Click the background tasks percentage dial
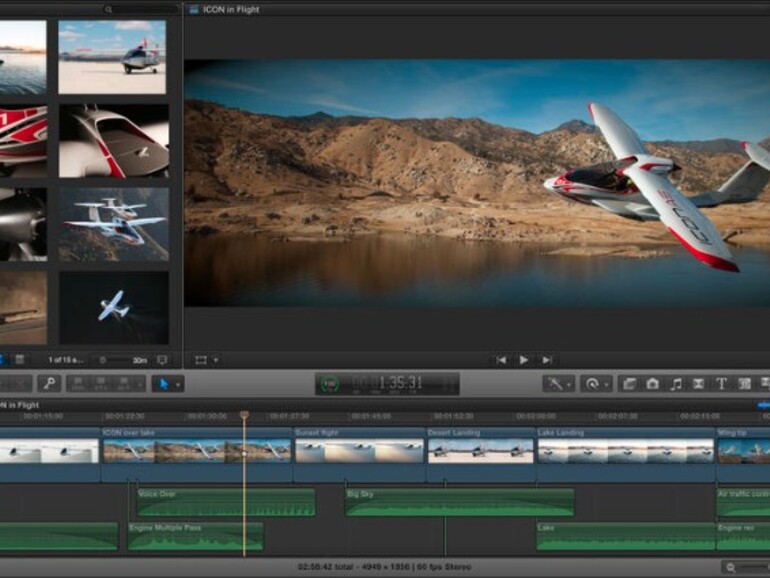The image size is (770, 578). [x=330, y=384]
